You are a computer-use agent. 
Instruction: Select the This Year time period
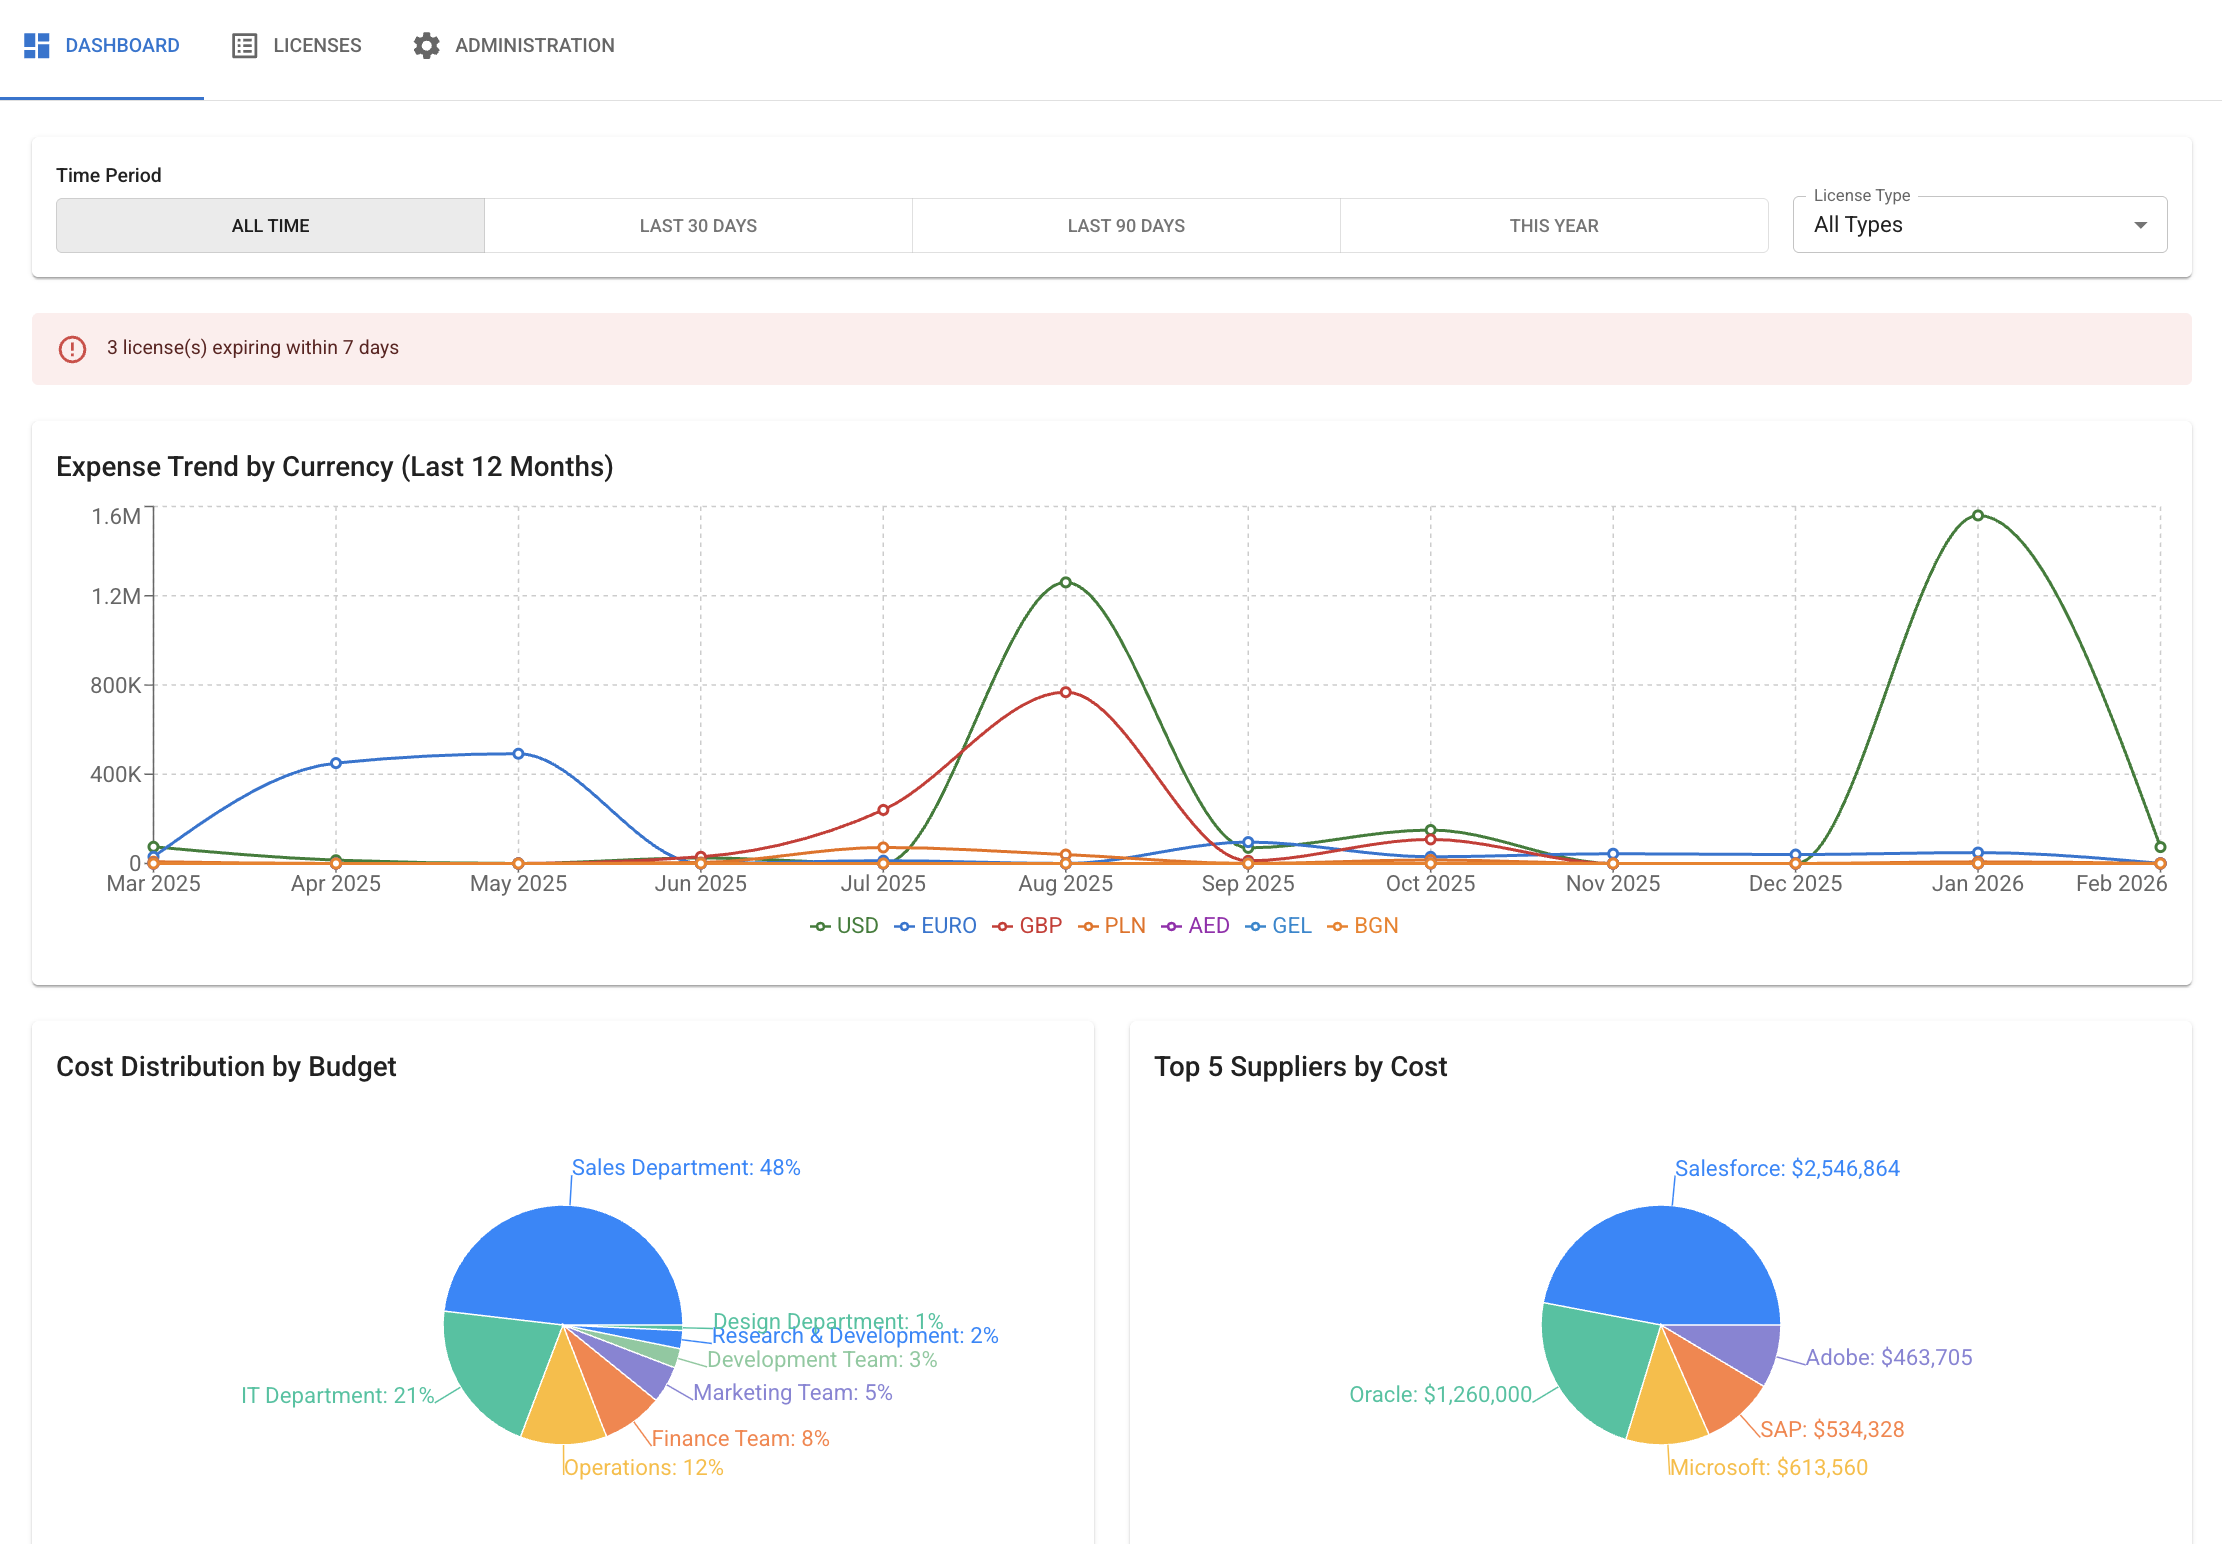[x=1554, y=226]
